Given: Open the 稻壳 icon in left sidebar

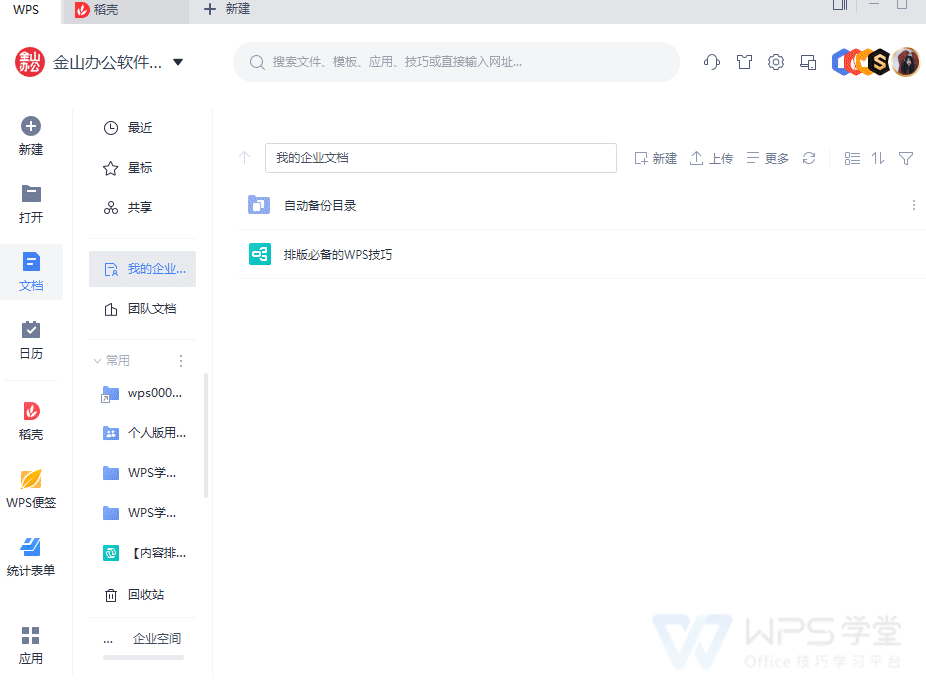Looking at the screenshot, I should click(31, 411).
